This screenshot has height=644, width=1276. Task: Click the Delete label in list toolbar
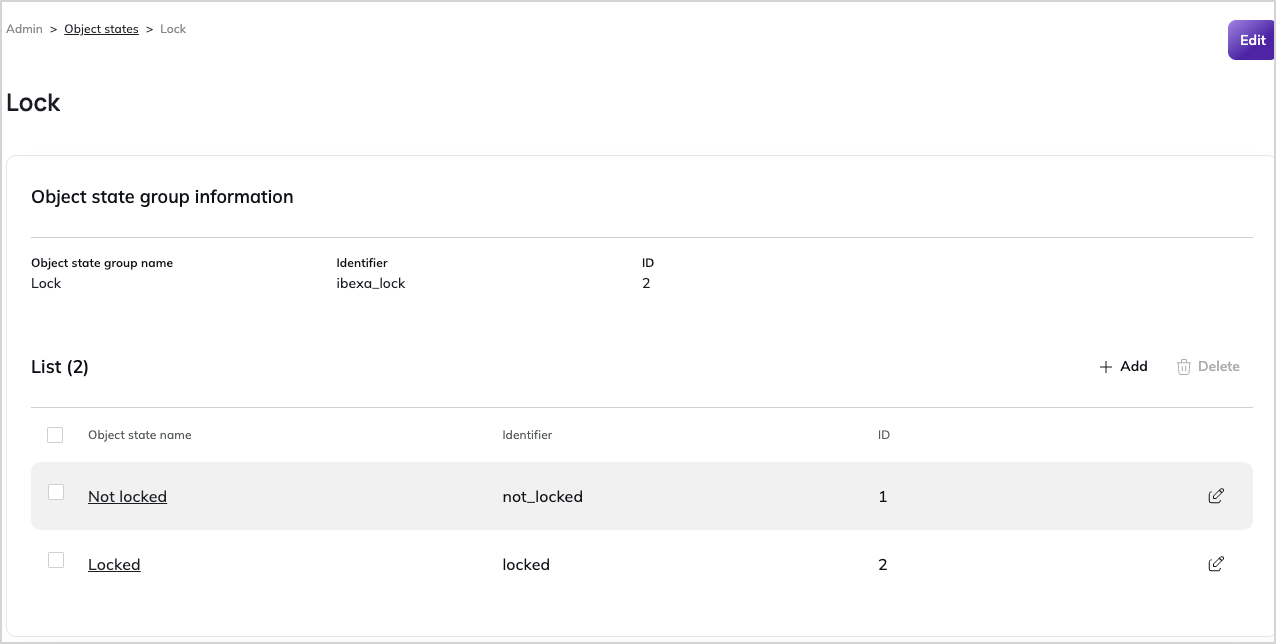1219,366
